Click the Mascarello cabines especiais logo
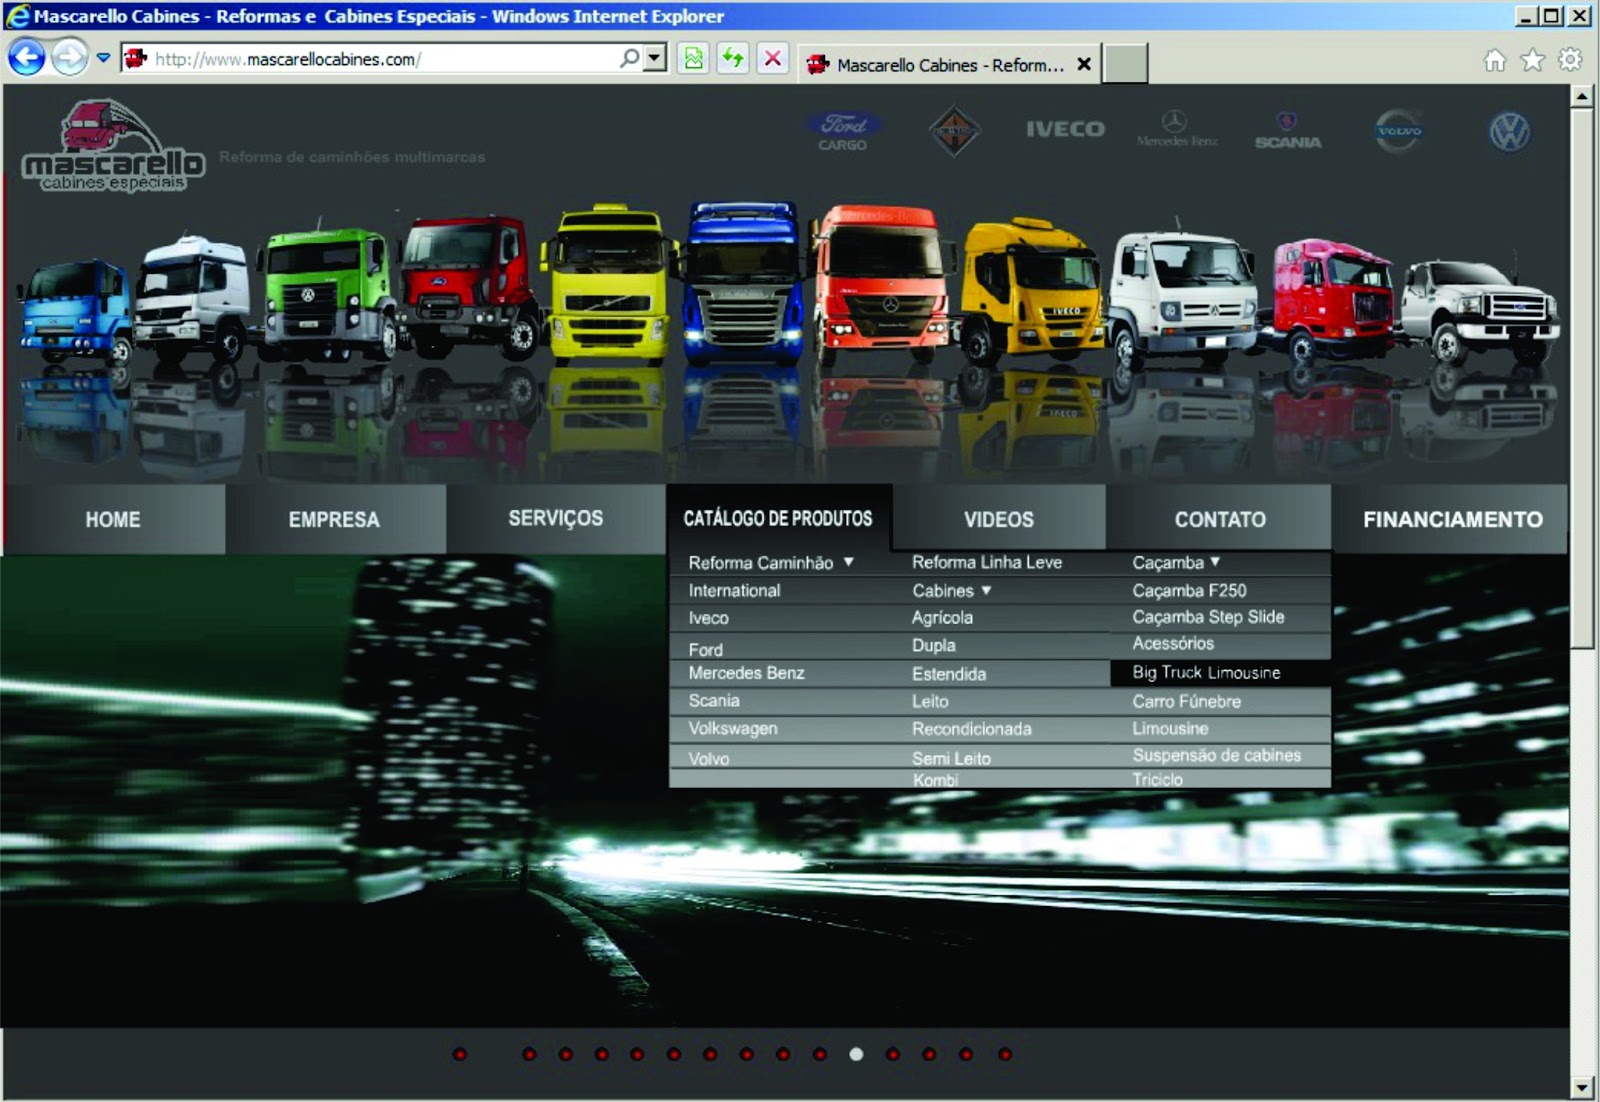 (x=112, y=146)
